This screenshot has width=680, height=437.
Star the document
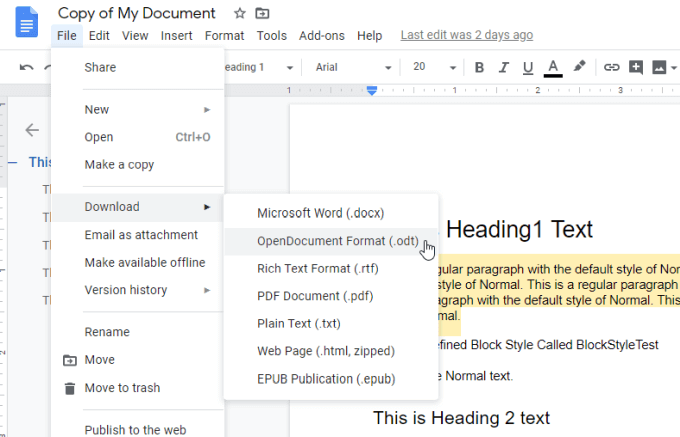239,14
